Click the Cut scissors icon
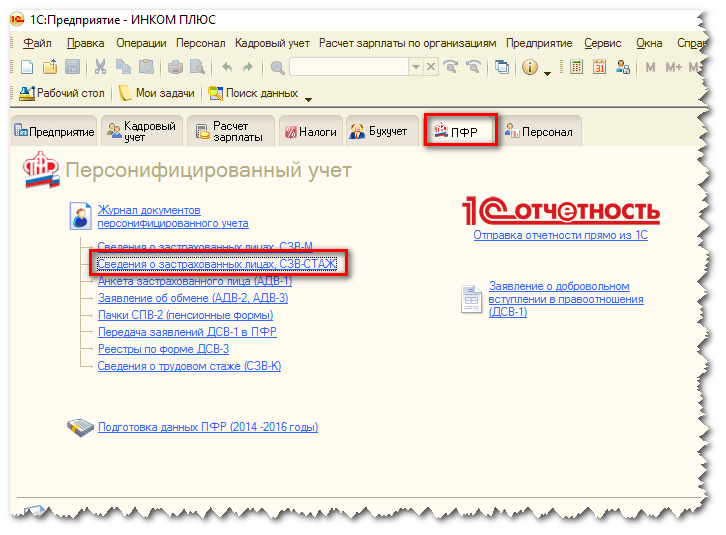Image resolution: width=726 pixels, height=535 pixels. click(100, 67)
